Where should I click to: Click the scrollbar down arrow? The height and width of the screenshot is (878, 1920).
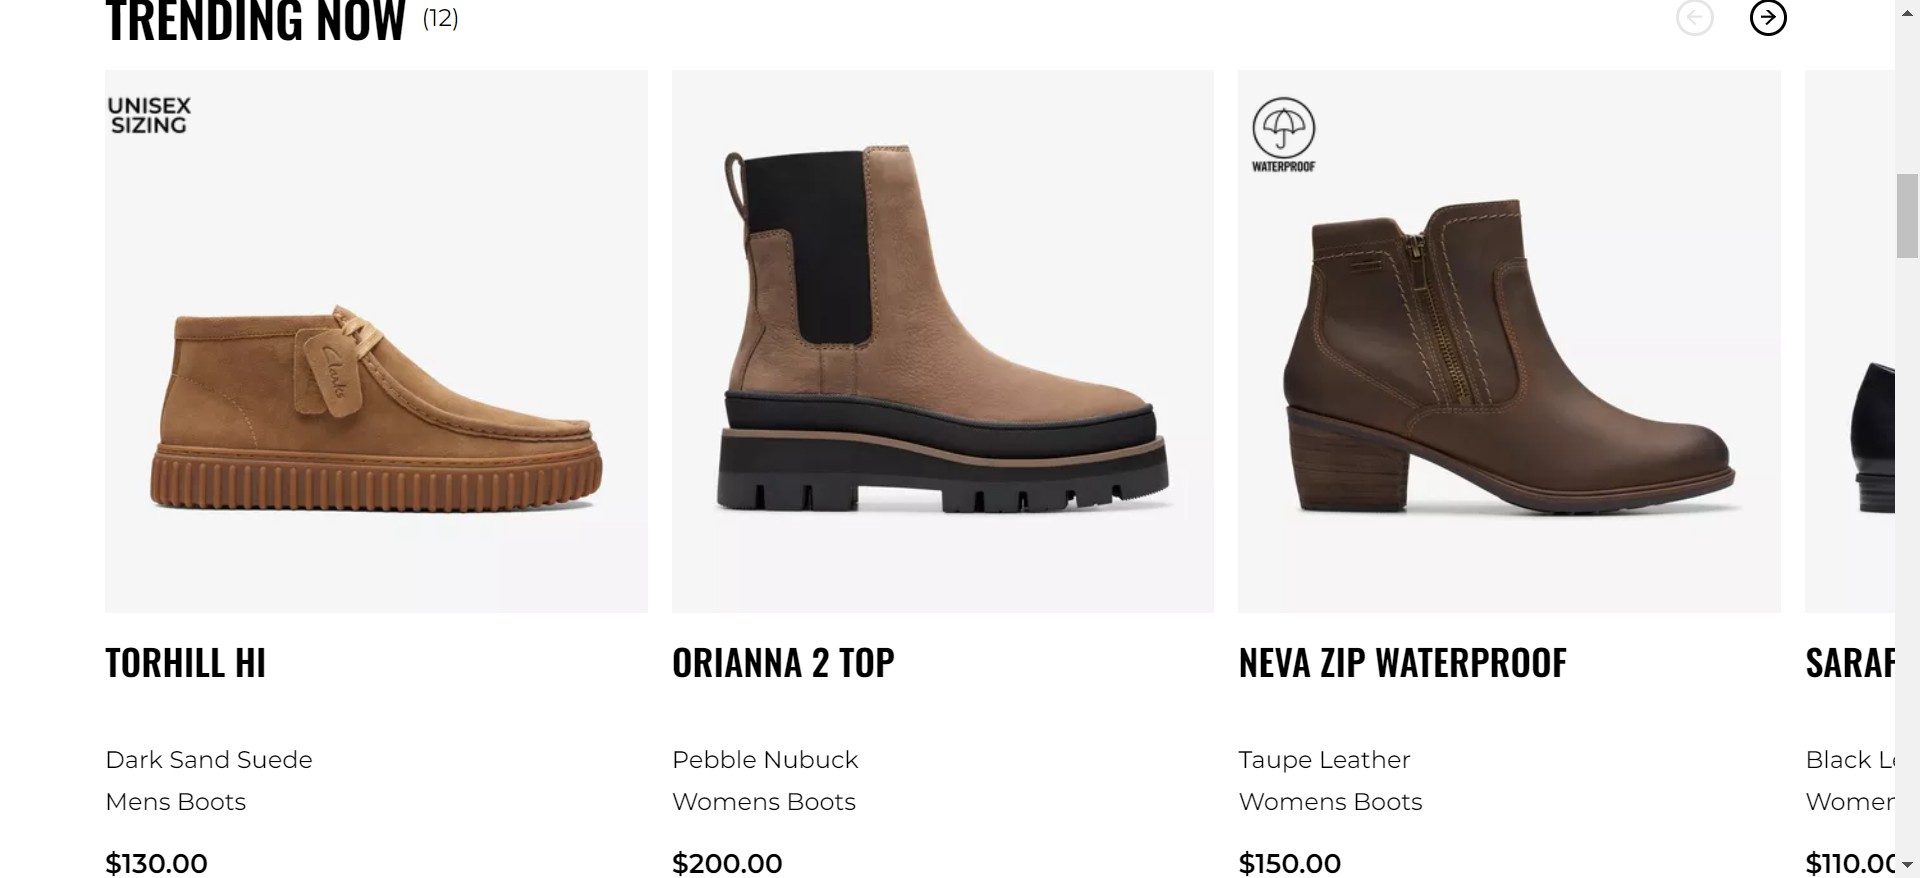tap(1907, 866)
